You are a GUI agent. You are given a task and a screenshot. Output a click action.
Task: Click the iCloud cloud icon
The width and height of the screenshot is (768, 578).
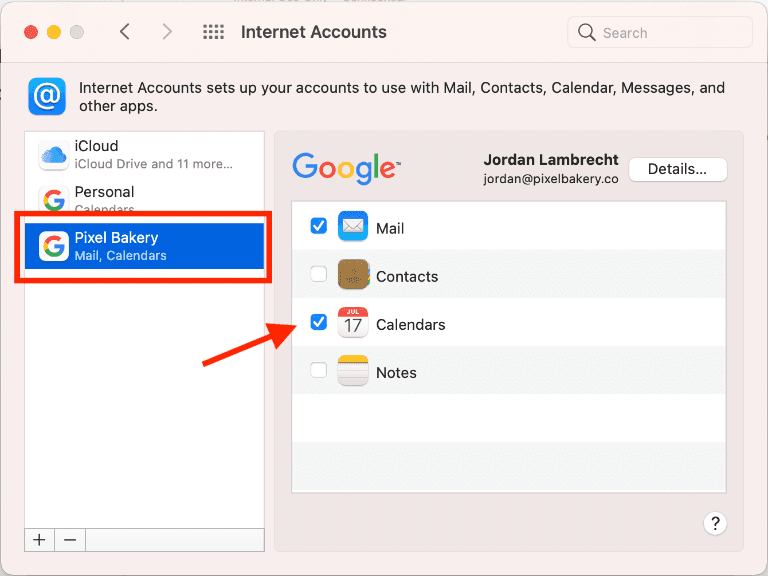point(54,155)
